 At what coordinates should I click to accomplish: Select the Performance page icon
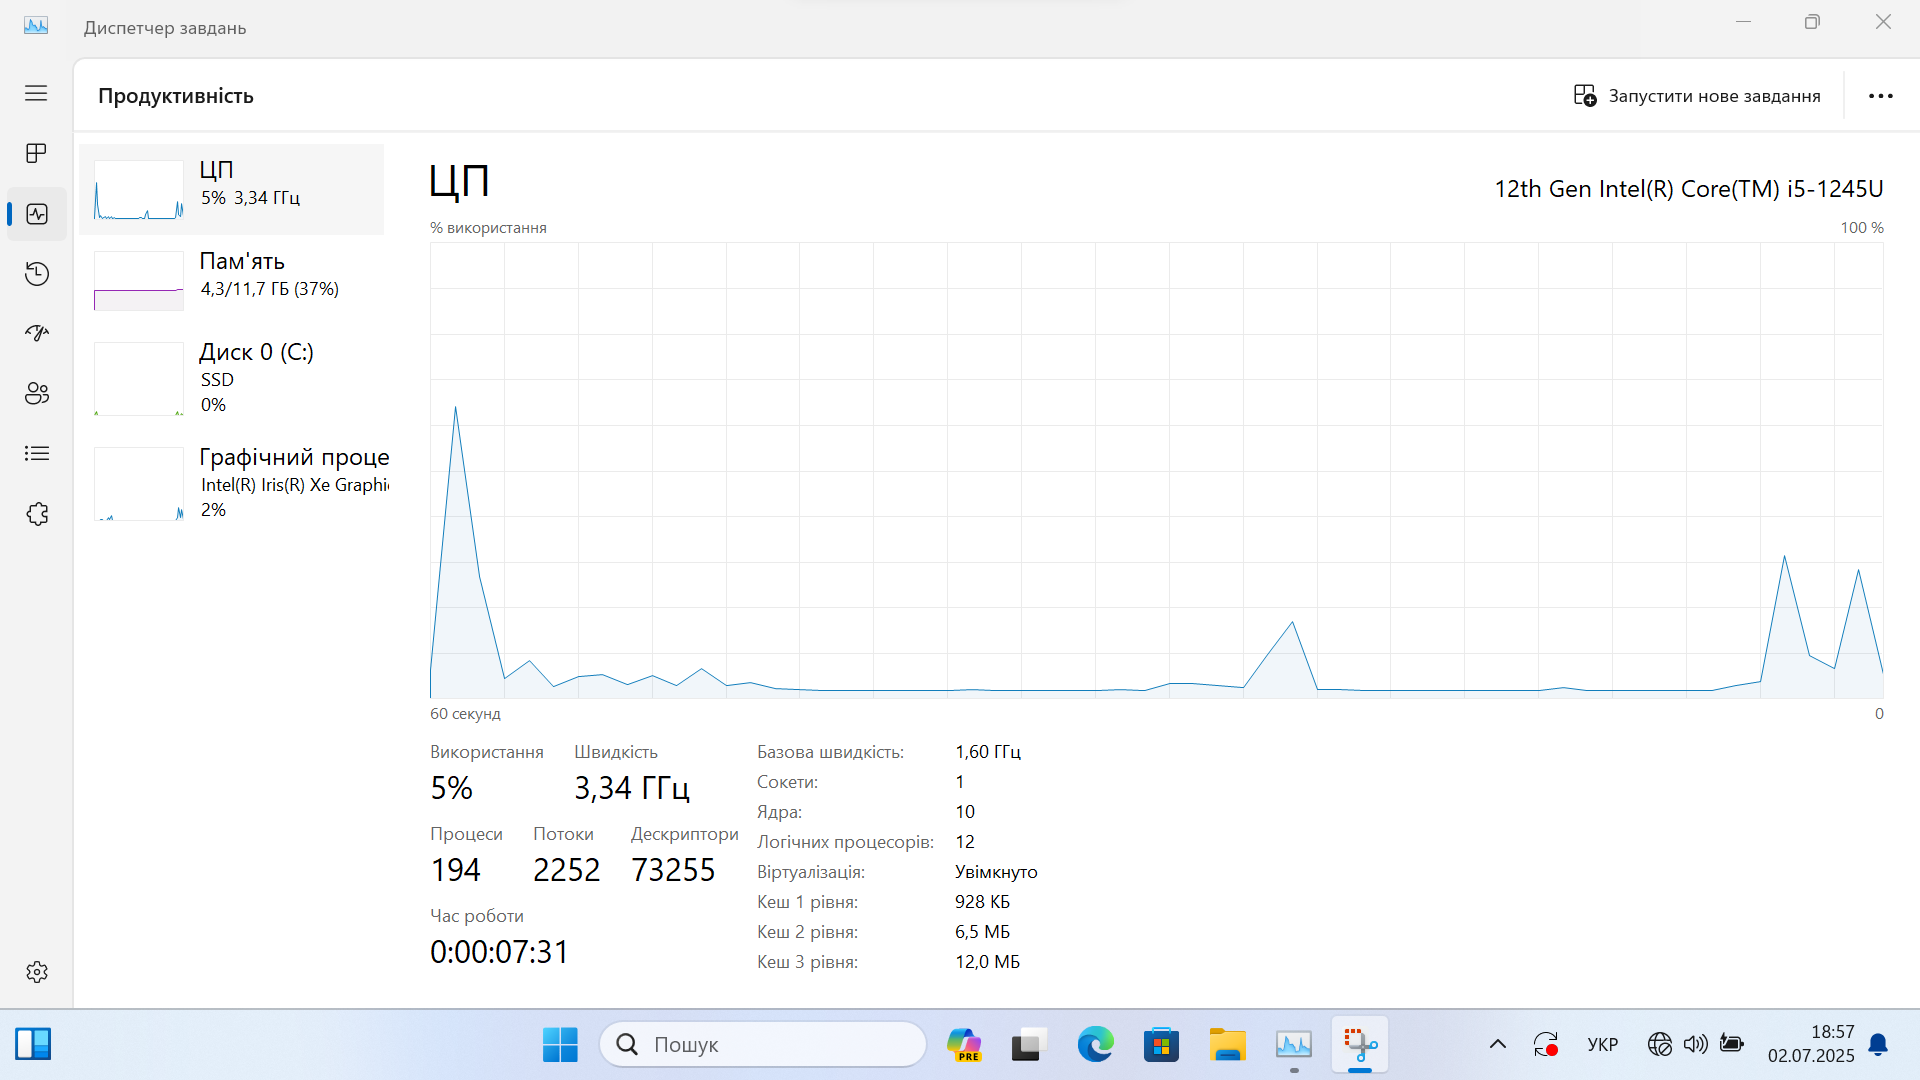[x=37, y=214]
